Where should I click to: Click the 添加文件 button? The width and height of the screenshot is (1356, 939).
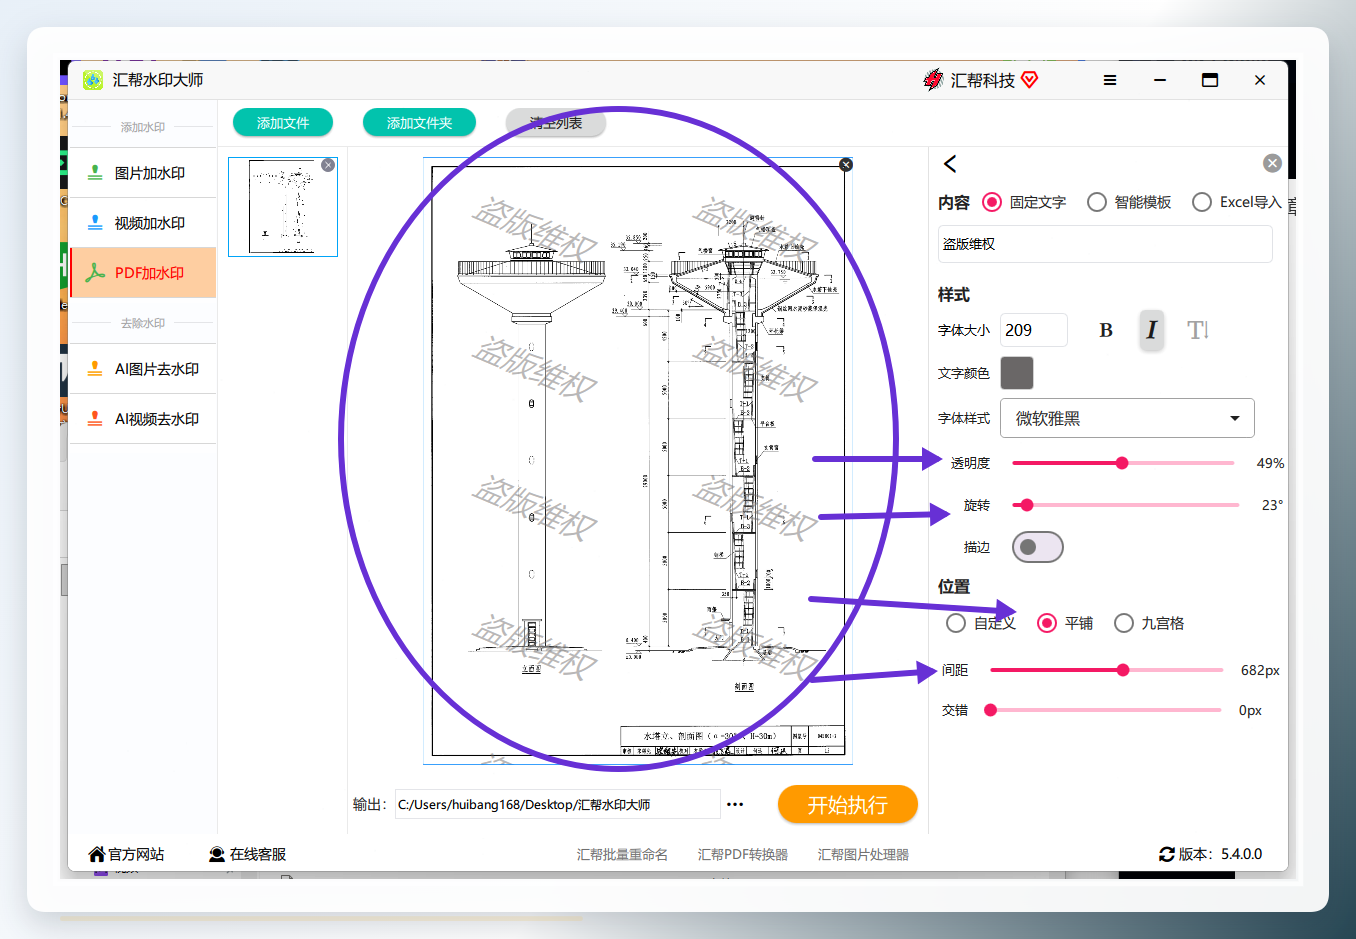click(x=283, y=123)
